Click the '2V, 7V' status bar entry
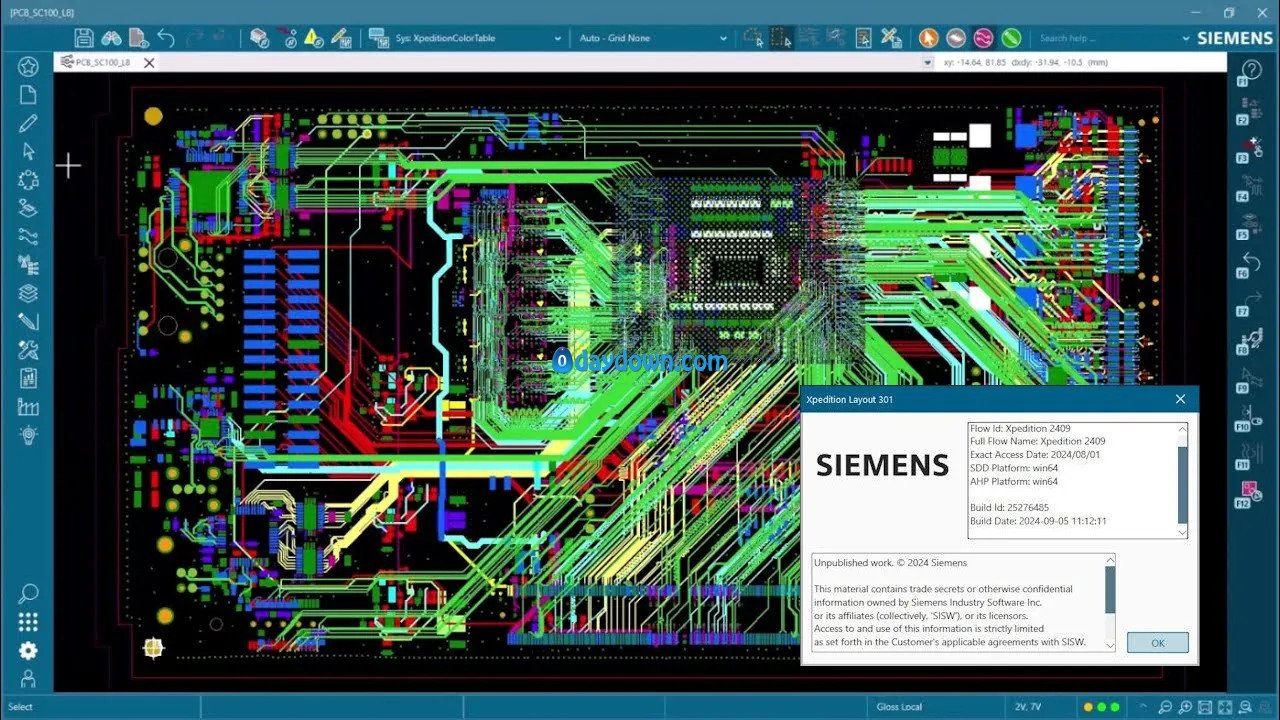This screenshot has width=1280, height=720. [x=1028, y=707]
